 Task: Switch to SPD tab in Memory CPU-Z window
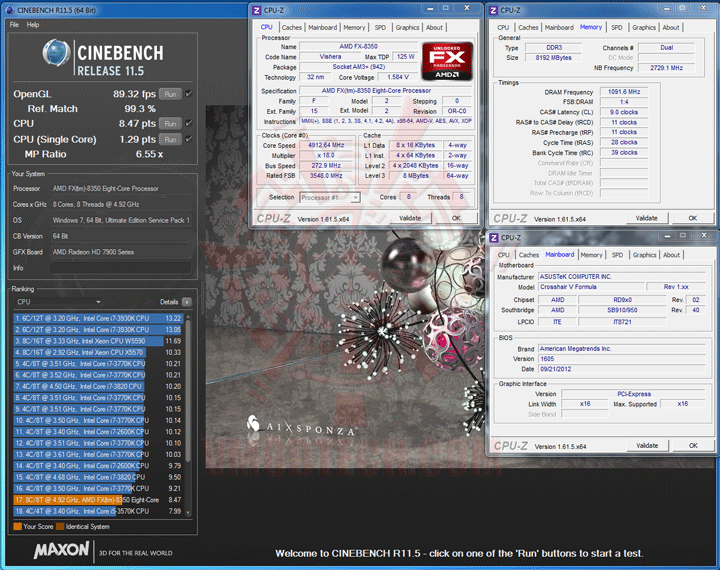(617, 28)
